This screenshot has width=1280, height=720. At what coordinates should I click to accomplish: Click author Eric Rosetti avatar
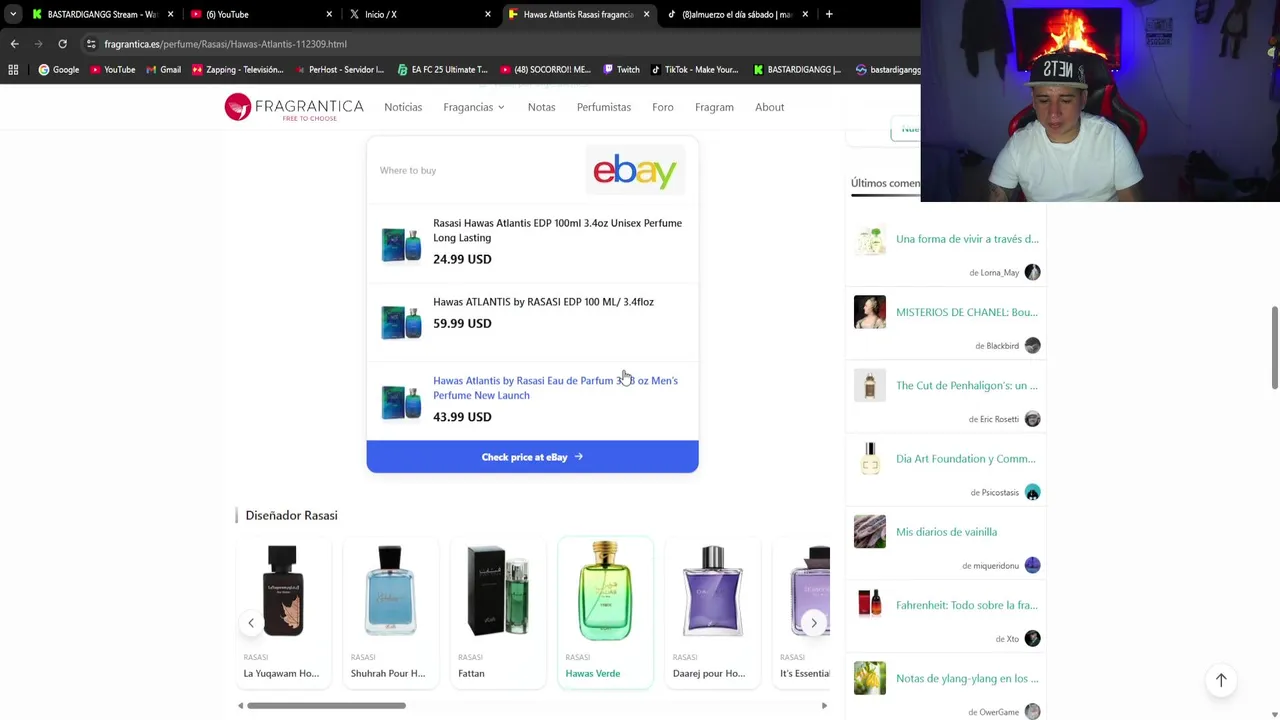point(1032,419)
